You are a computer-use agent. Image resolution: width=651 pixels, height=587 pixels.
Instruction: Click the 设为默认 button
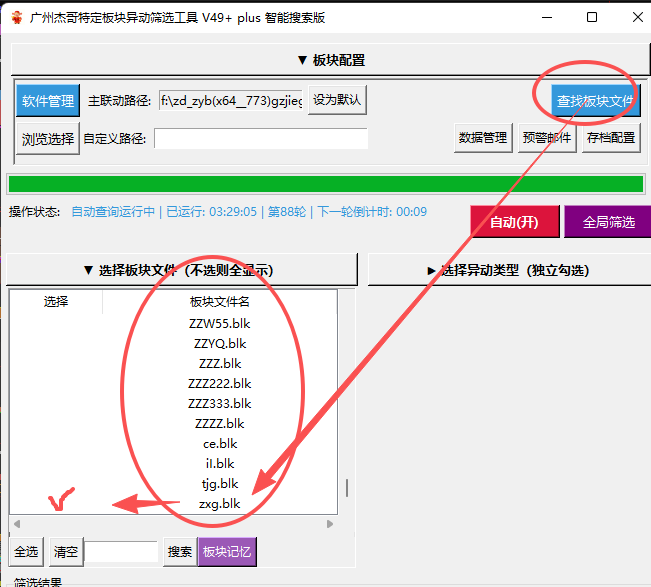tap(337, 100)
